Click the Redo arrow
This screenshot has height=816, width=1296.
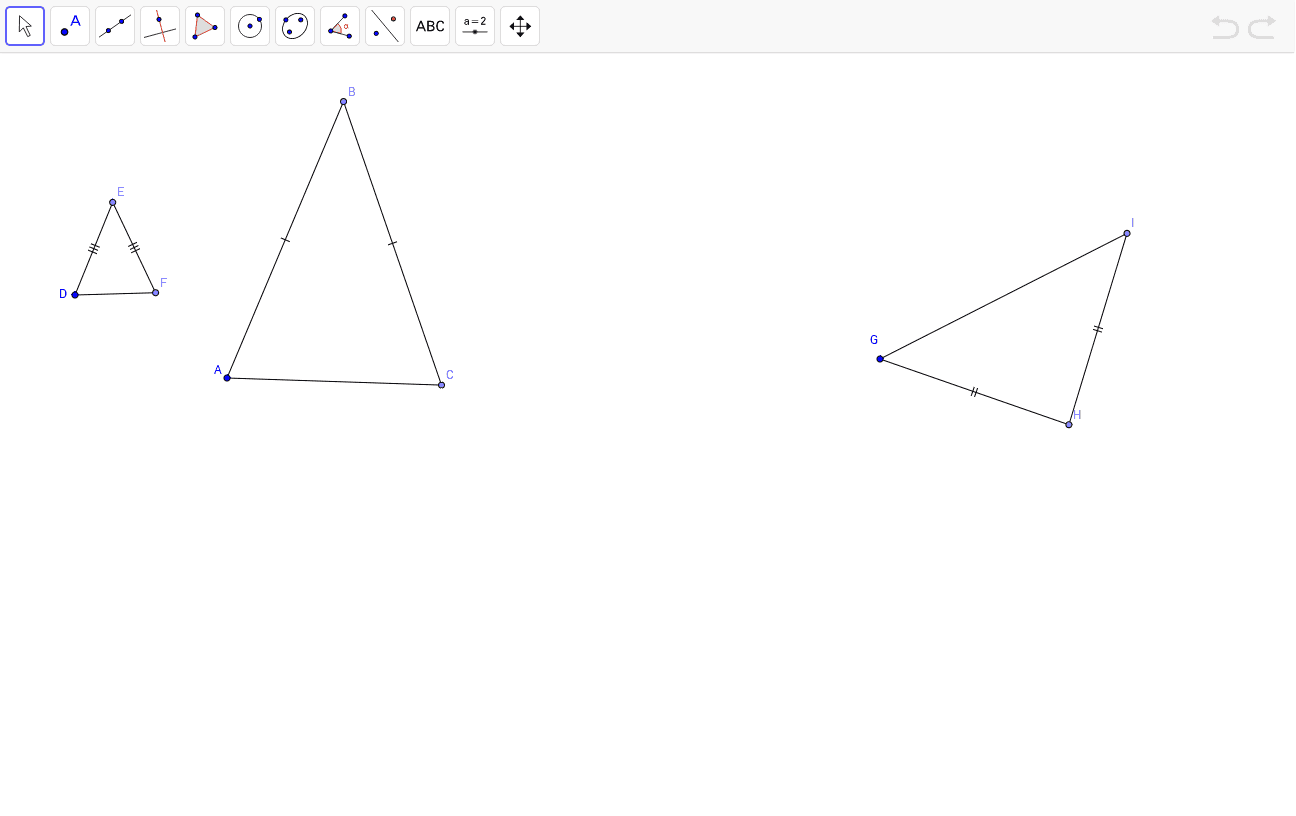click(x=1262, y=27)
